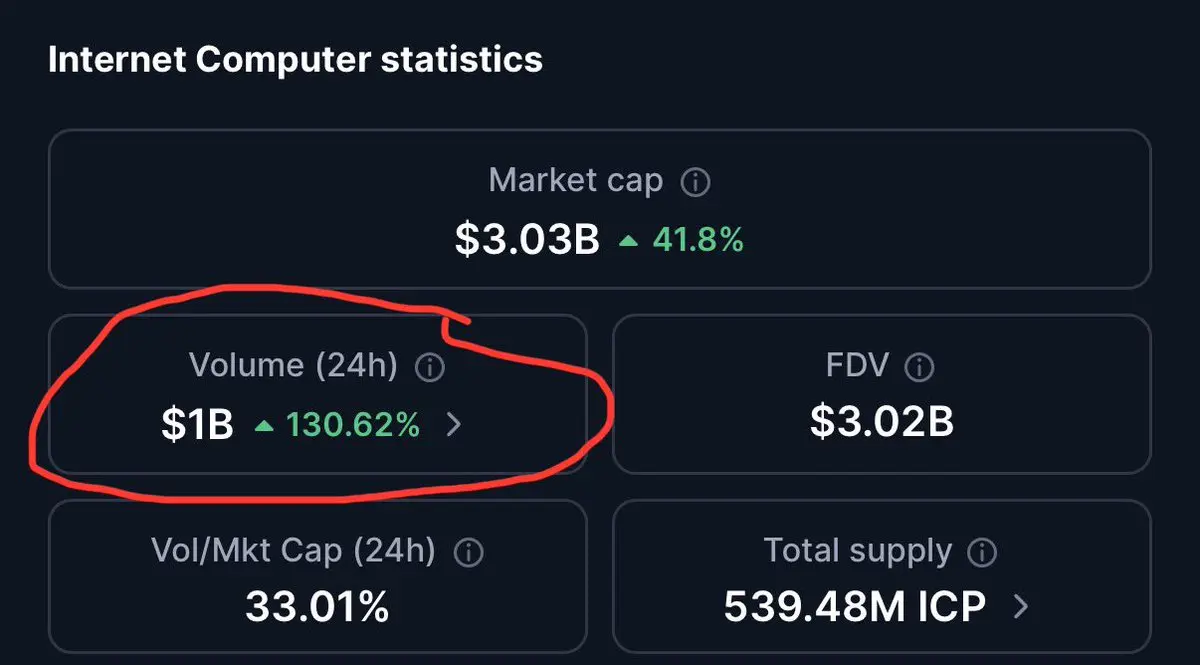Click the Market cap info icon
Screen dimensions: 1200x665
[695, 183]
